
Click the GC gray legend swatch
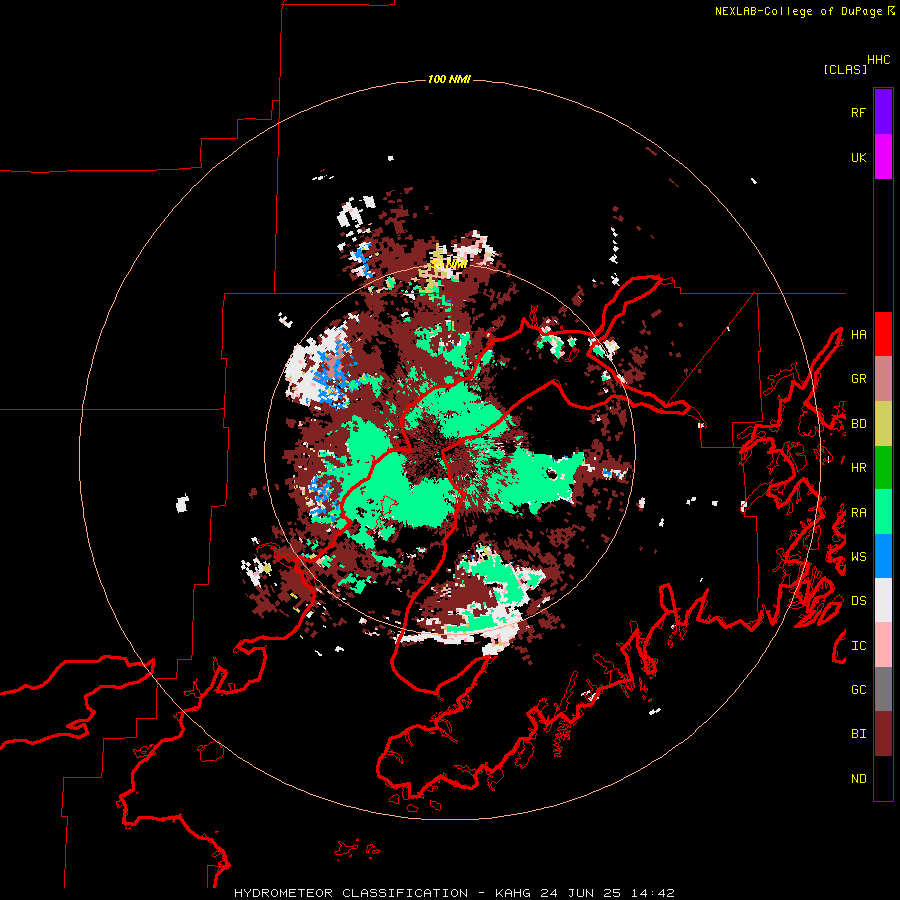[x=883, y=689]
